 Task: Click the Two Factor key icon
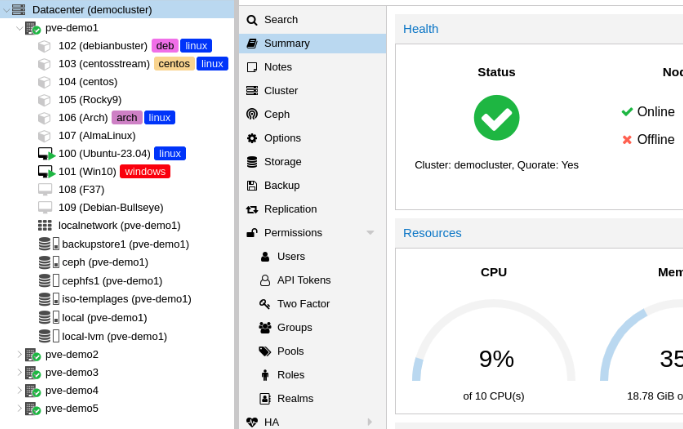(x=265, y=303)
